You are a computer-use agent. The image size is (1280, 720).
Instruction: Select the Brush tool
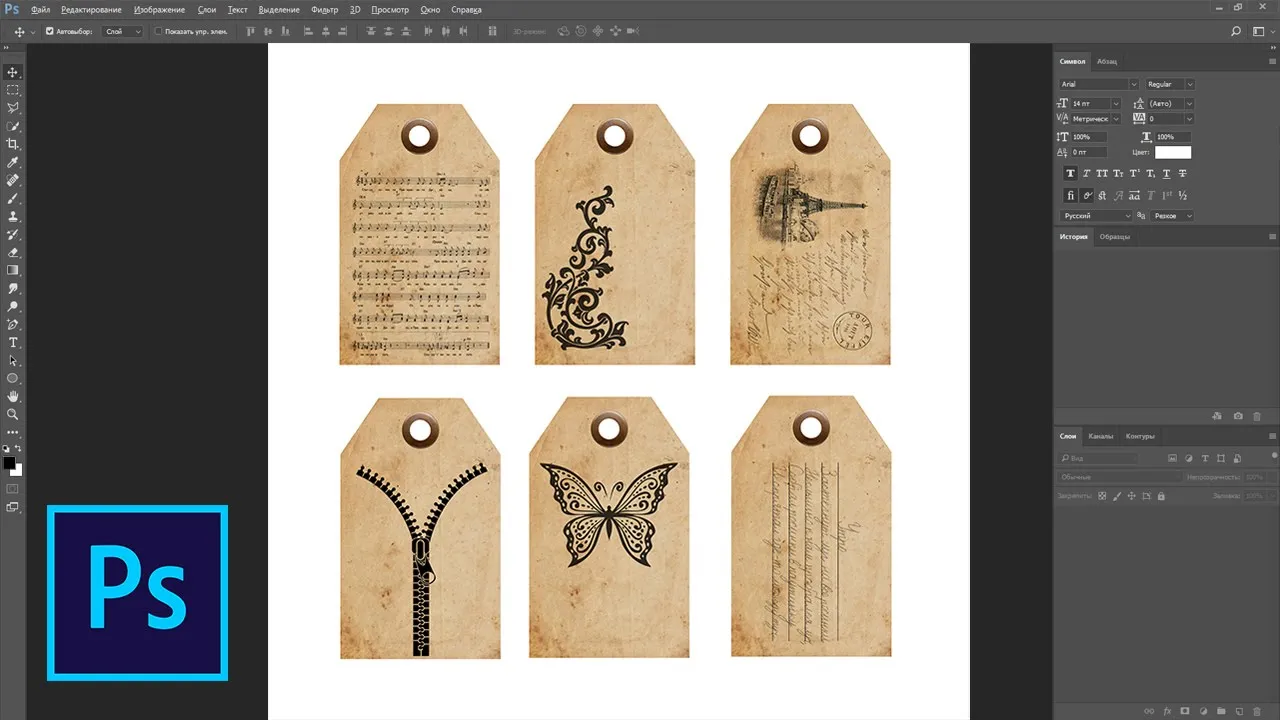click(x=13, y=198)
